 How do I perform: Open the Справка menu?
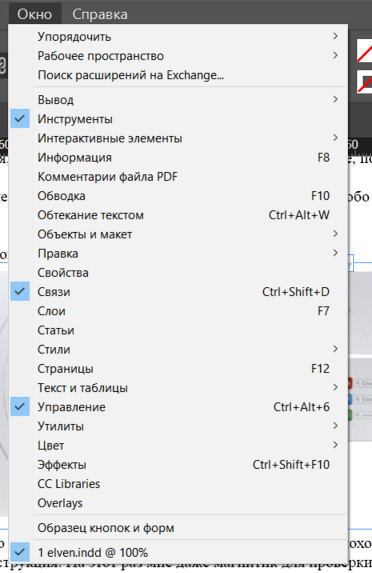pos(100,14)
